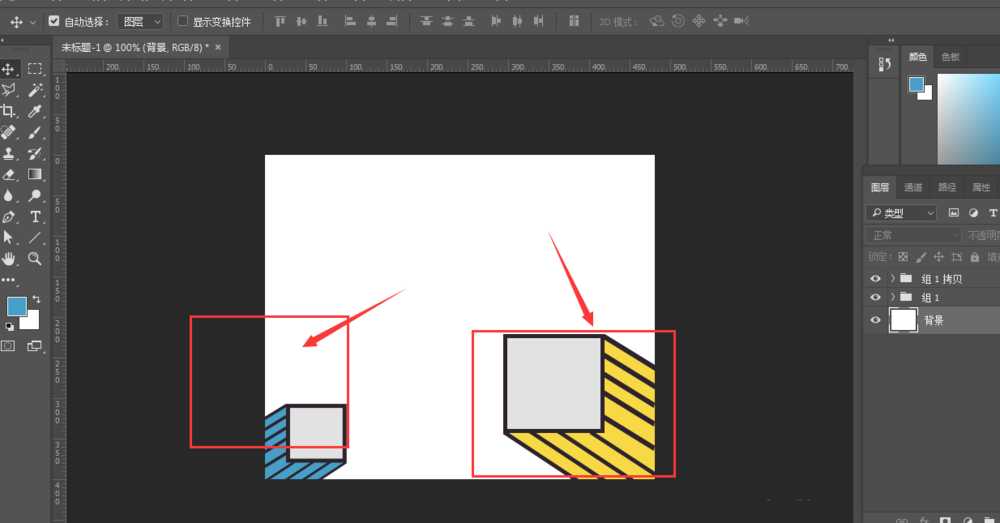Choose the Eyedropper tool

[x=35, y=111]
